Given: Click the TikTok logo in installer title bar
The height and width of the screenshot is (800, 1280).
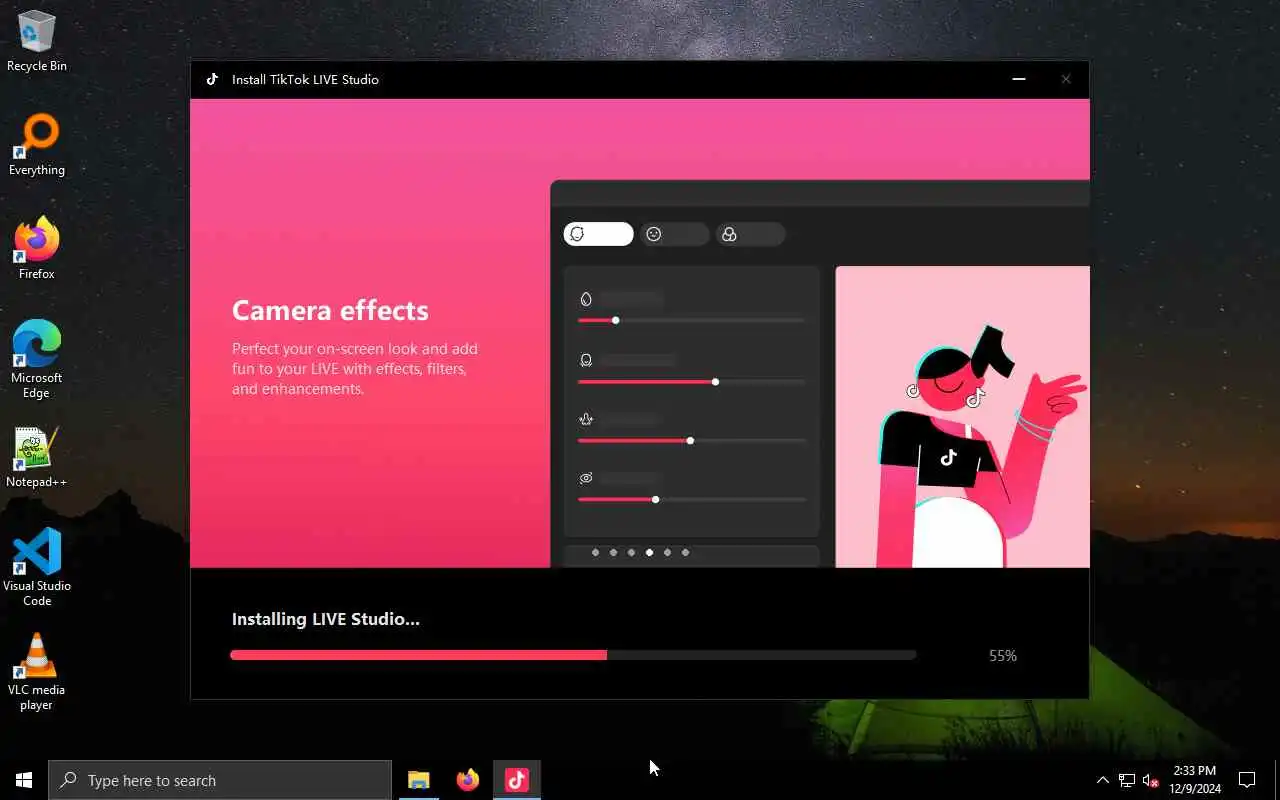Looking at the screenshot, I should (x=212, y=79).
